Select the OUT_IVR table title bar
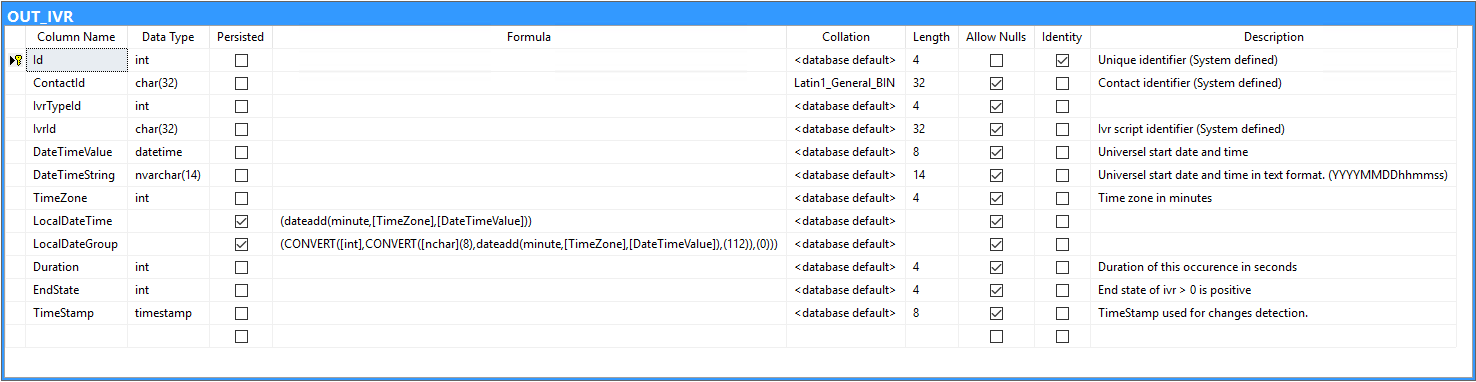Viewport: 1476px width, 382px height. [738, 16]
